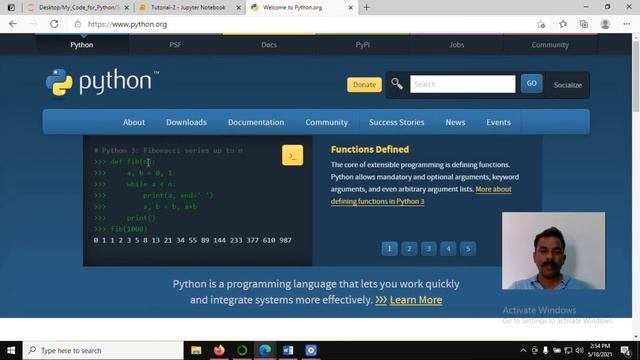This screenshot has height=360, width=640.
Task: Click the address bar URL
Action: (127, 24)
